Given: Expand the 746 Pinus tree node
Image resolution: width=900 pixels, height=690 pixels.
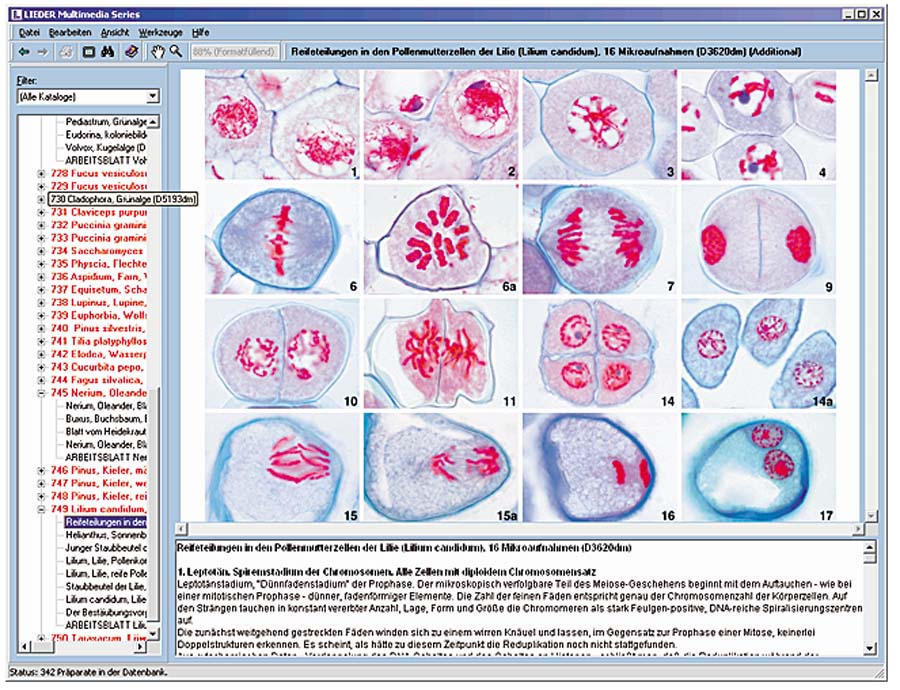Looking at the screenshot, I should [x=41, y=470].
